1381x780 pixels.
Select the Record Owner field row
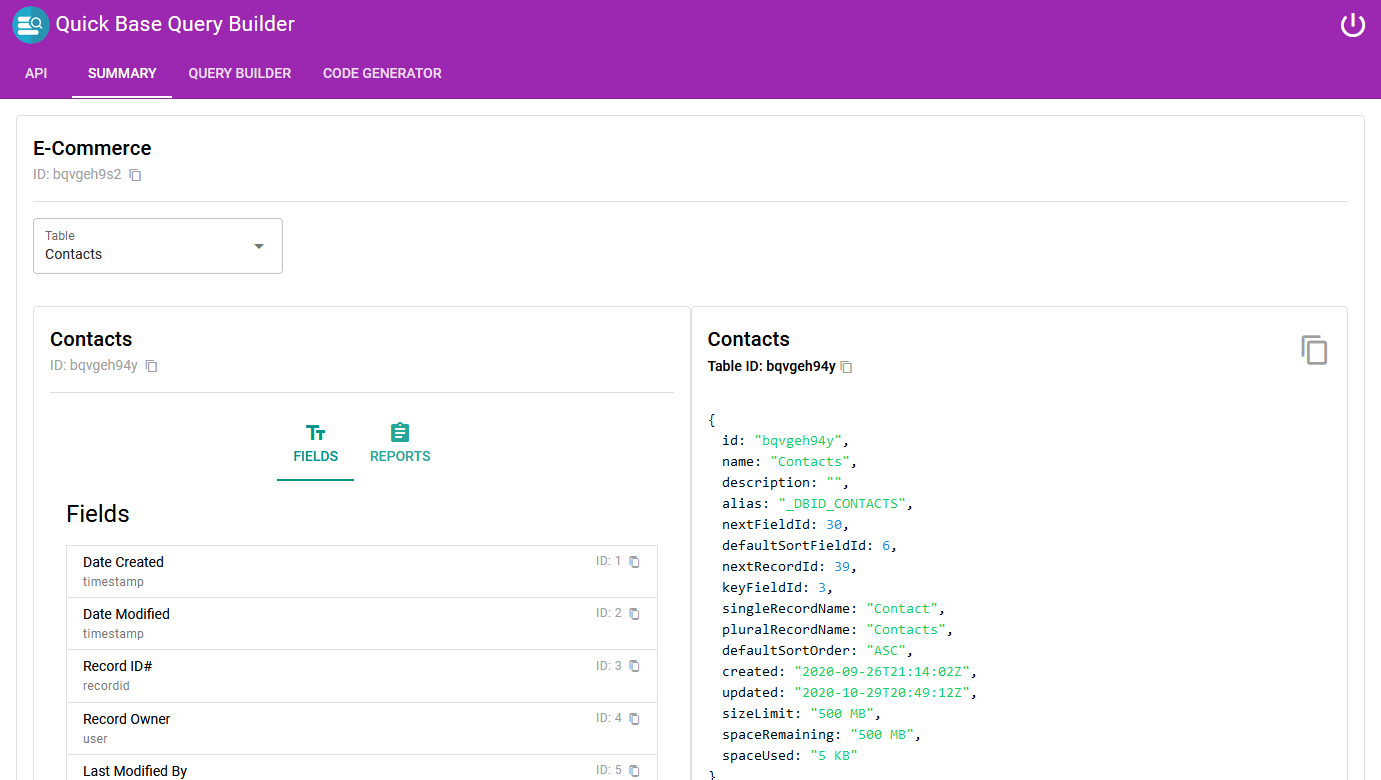(x=362, y=728)
